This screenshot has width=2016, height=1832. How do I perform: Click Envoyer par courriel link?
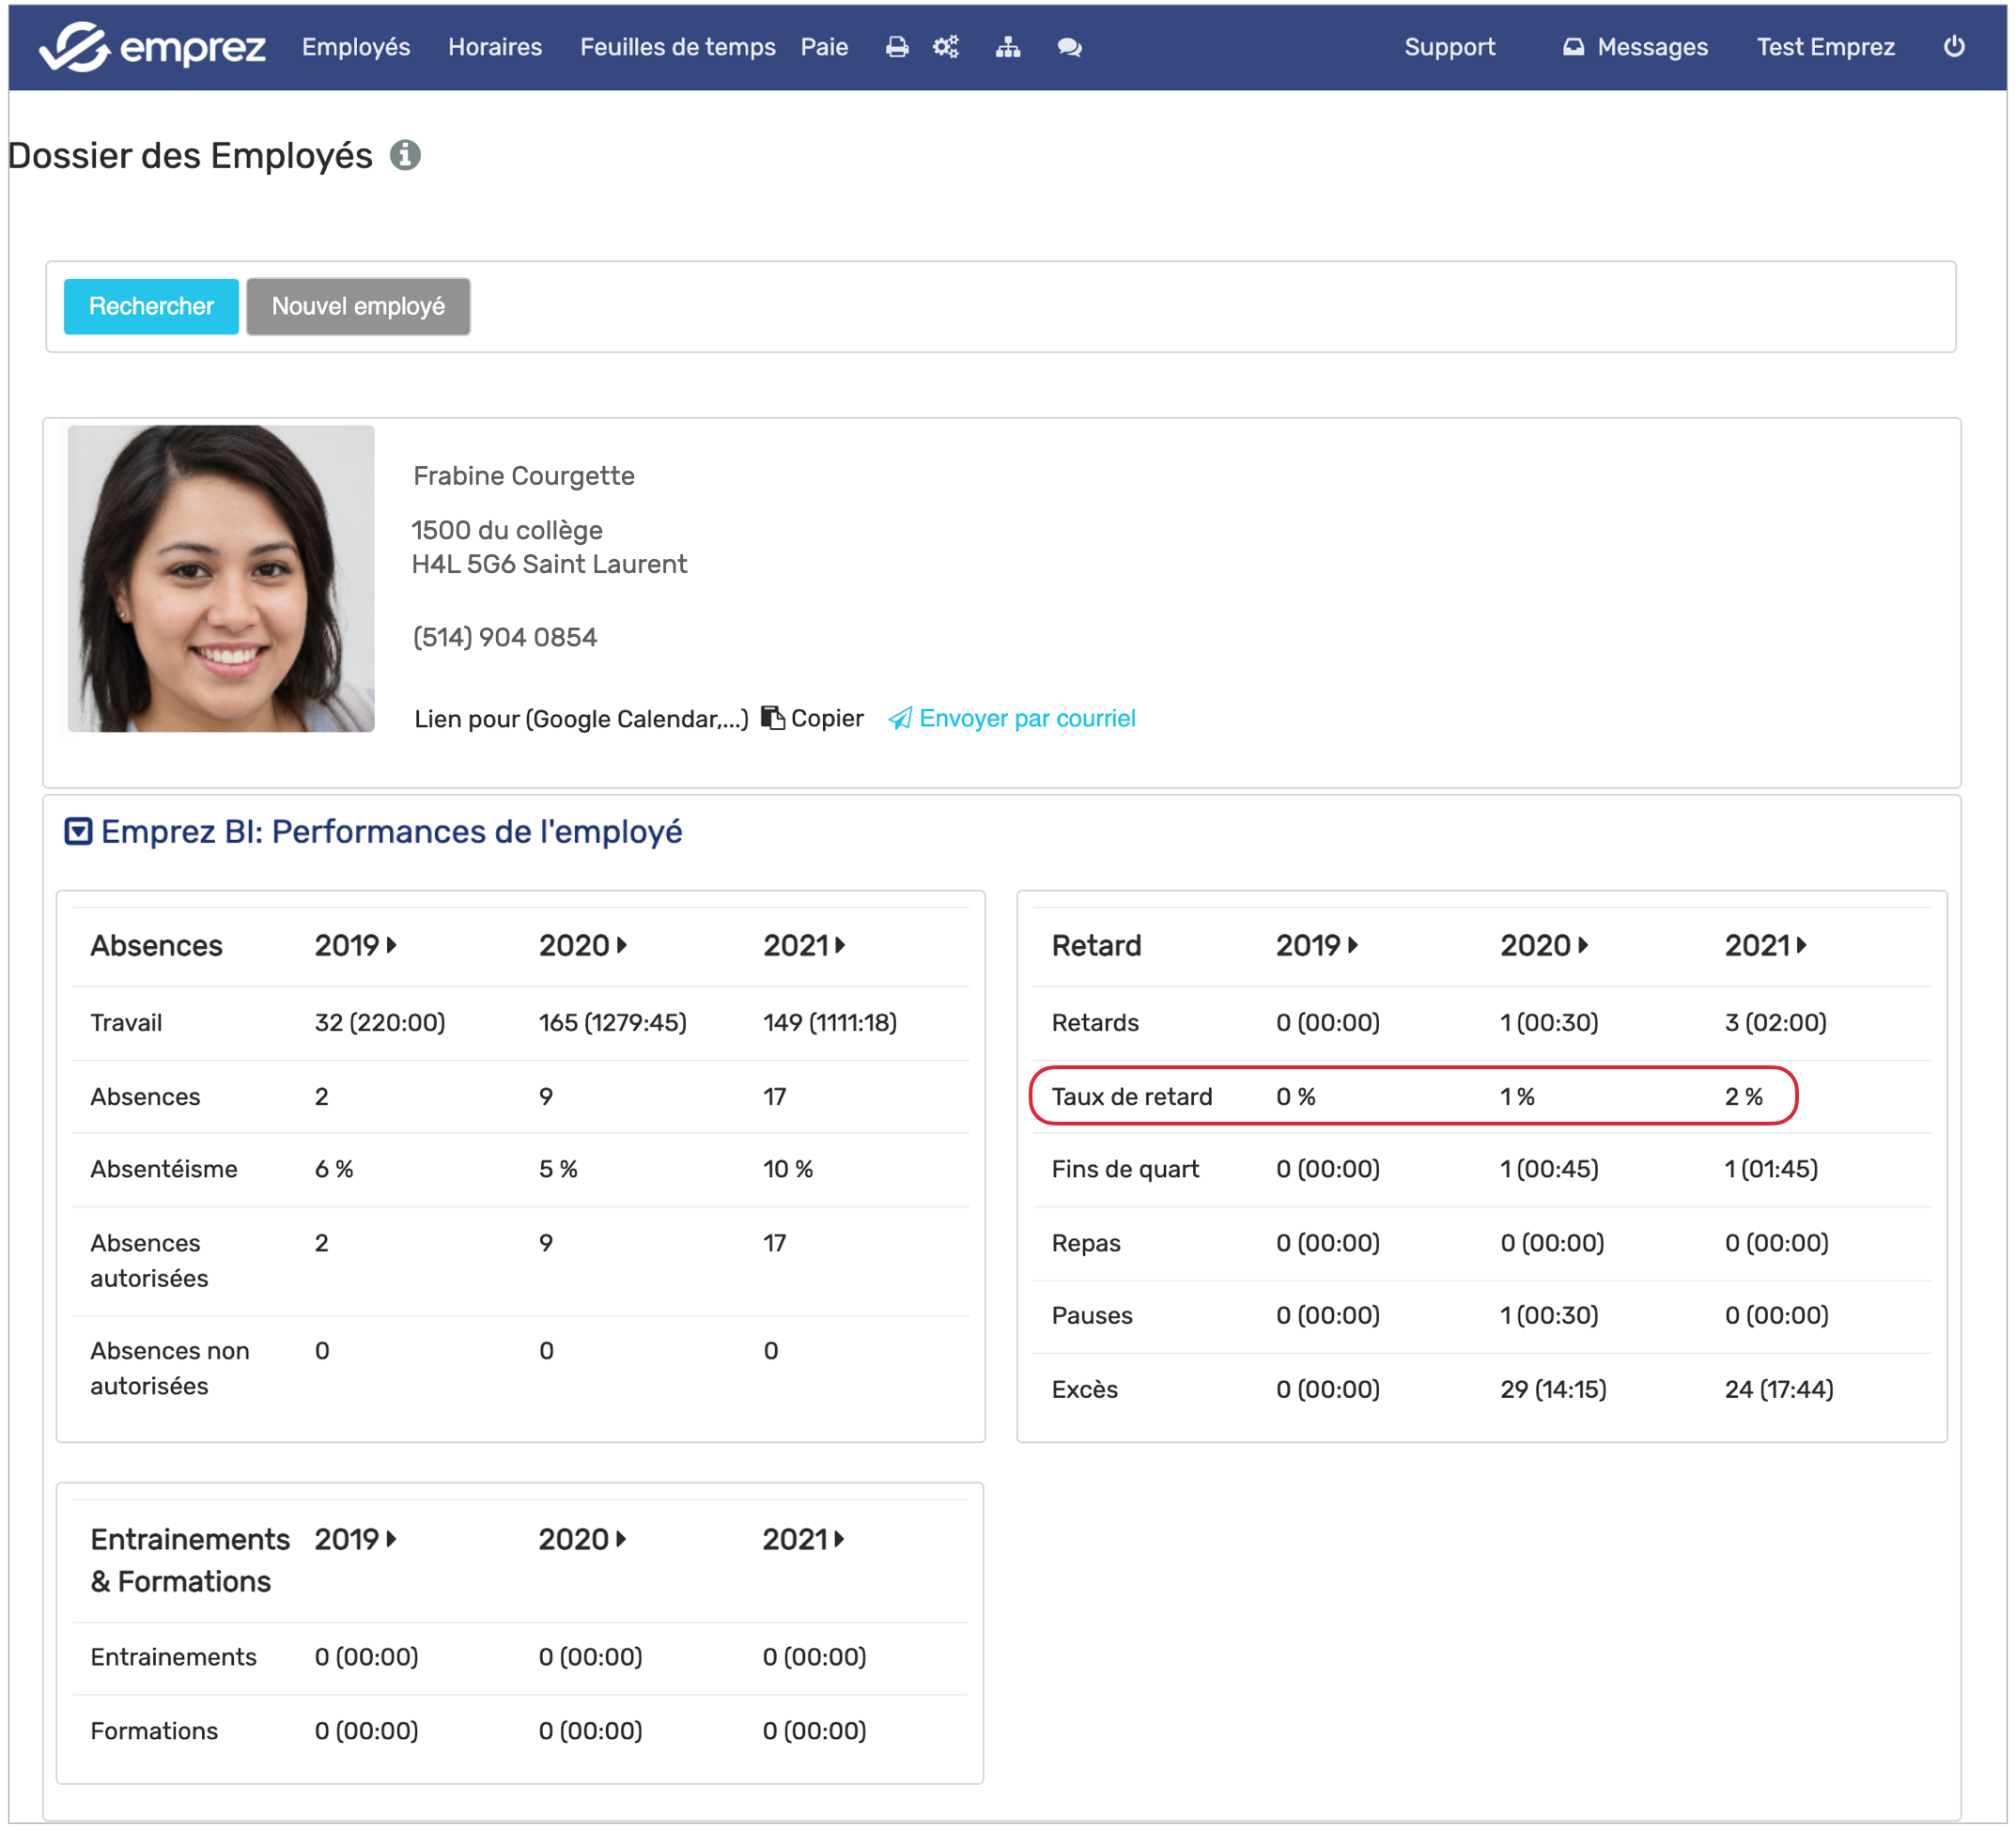(x=1026, y=718)
